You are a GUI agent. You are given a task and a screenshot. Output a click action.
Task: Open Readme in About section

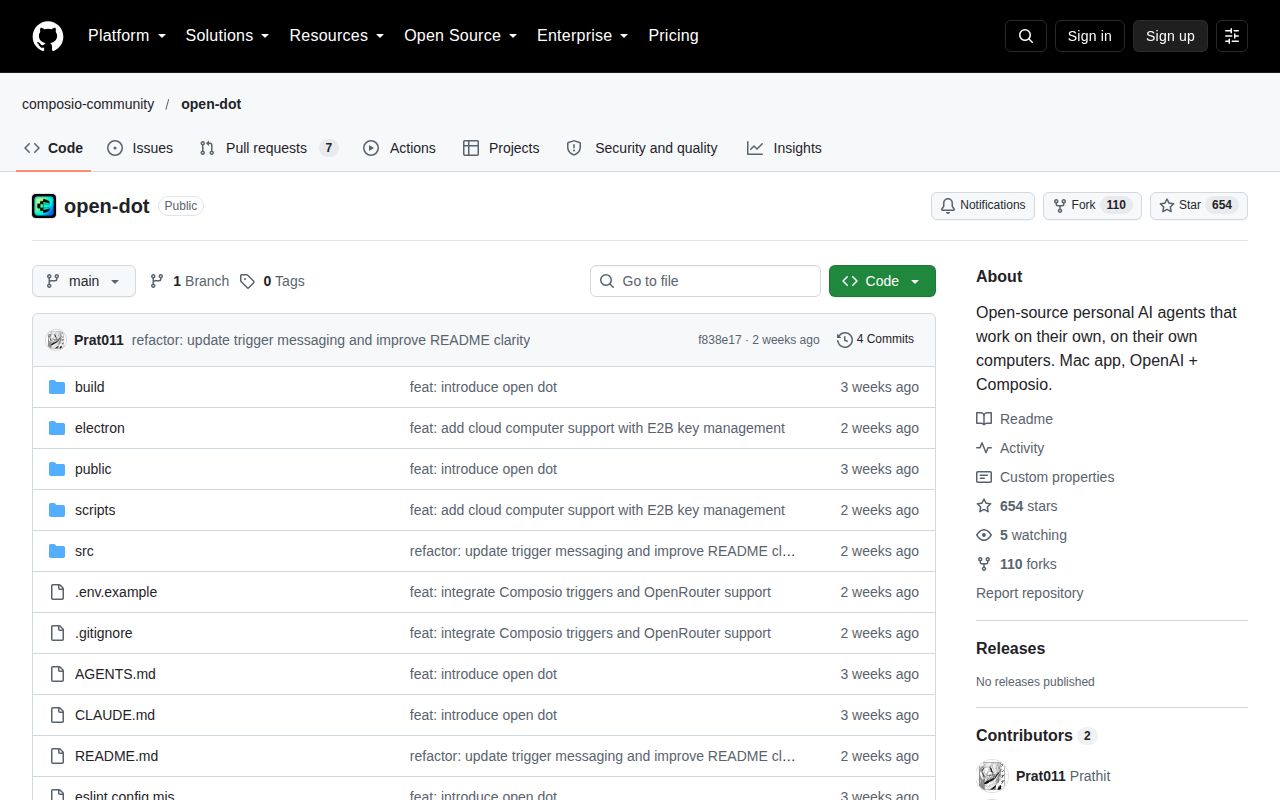pos(1014,419)
